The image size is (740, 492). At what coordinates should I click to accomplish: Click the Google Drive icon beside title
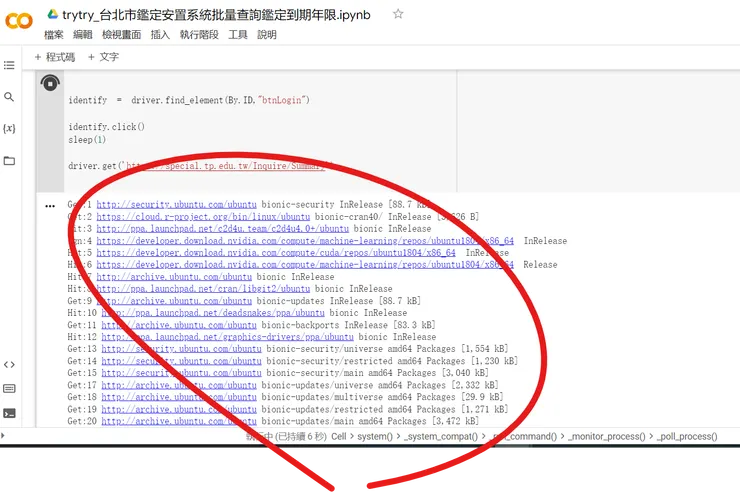tap(53, 14)
